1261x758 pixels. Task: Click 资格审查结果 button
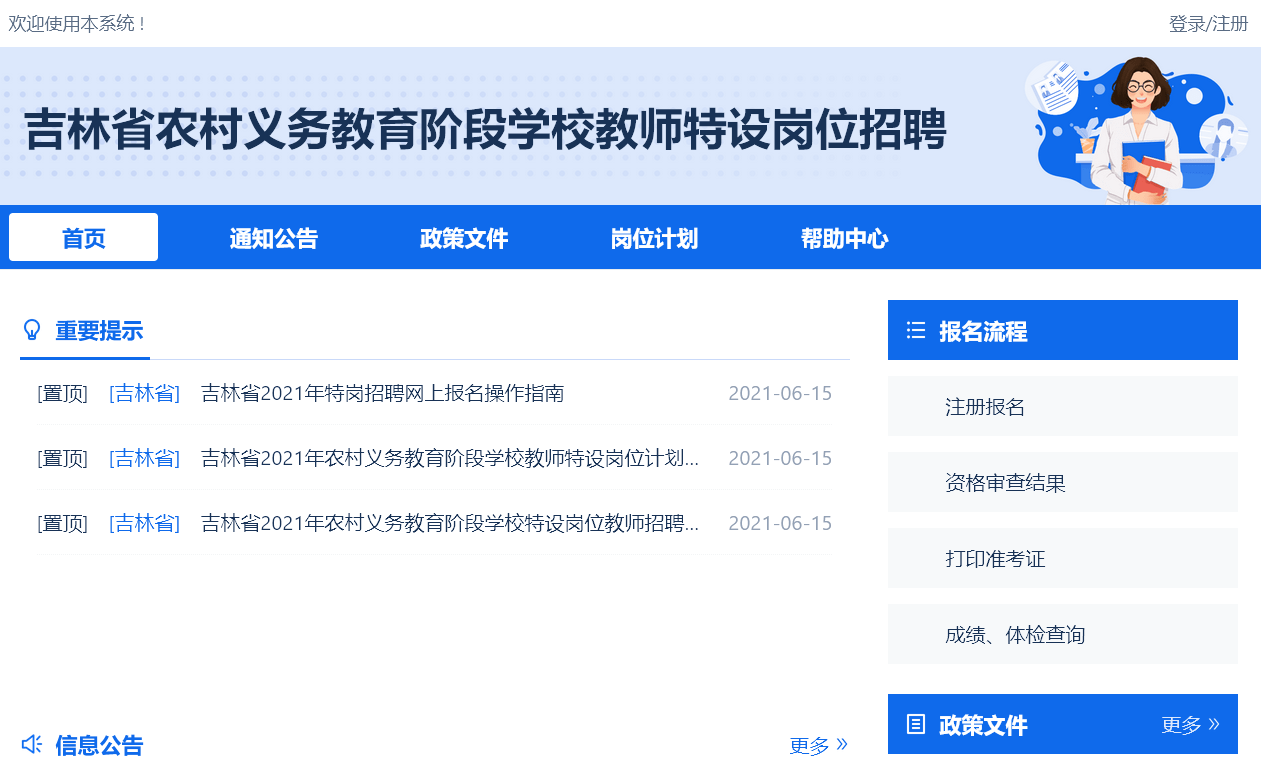(x=1063, y=482)
